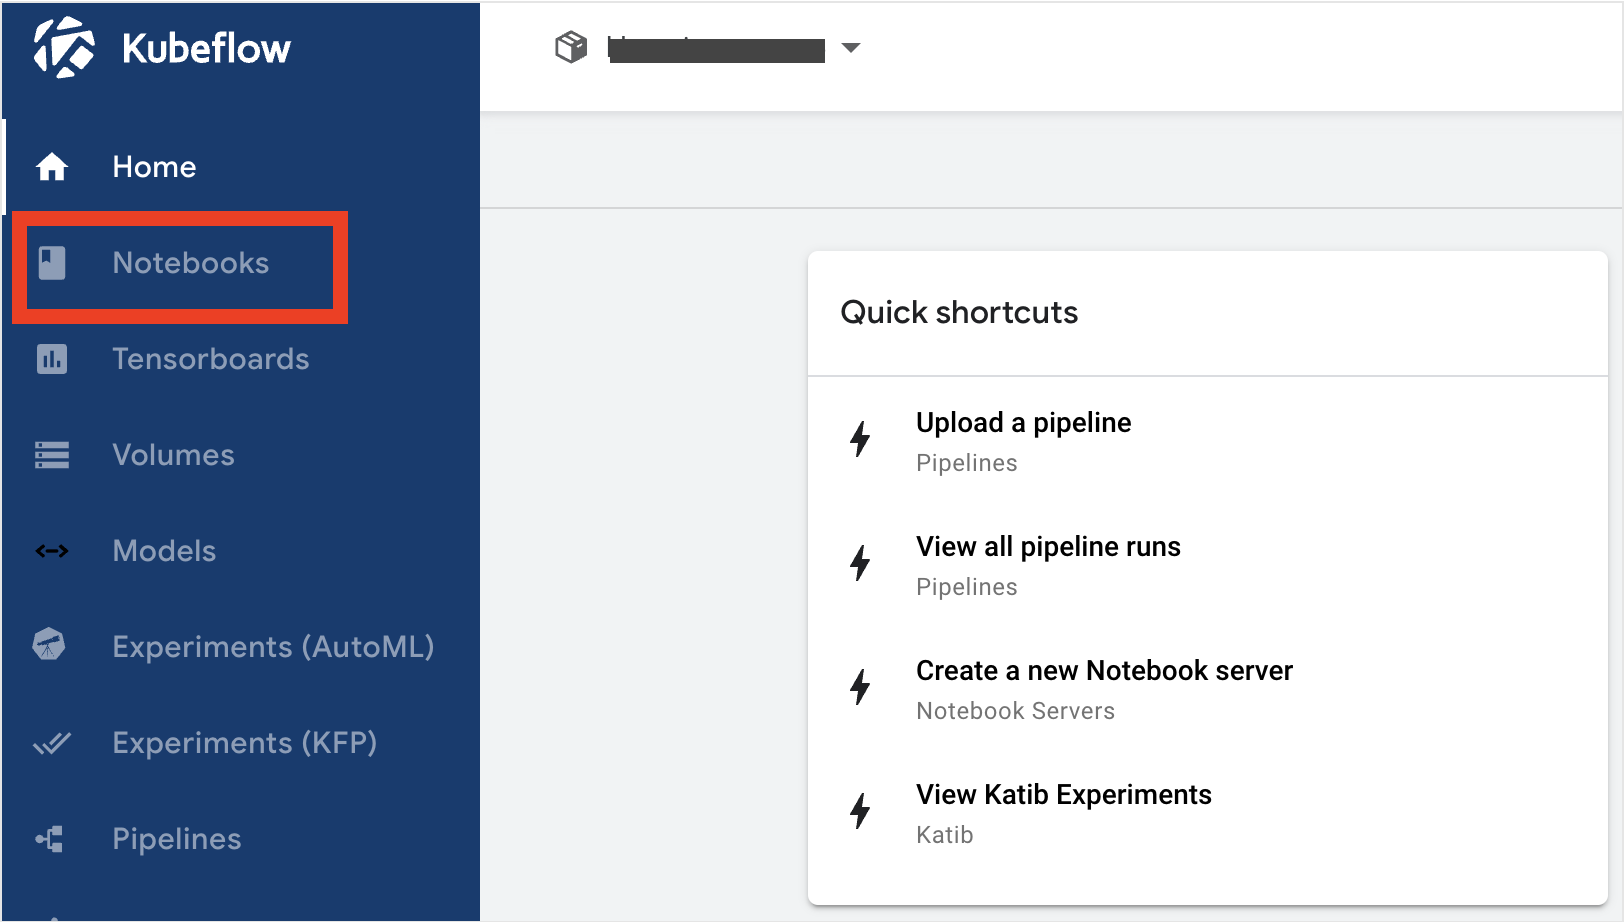
Task: Go to Tensorboards in the sidebar
Action: coord(210,359)
